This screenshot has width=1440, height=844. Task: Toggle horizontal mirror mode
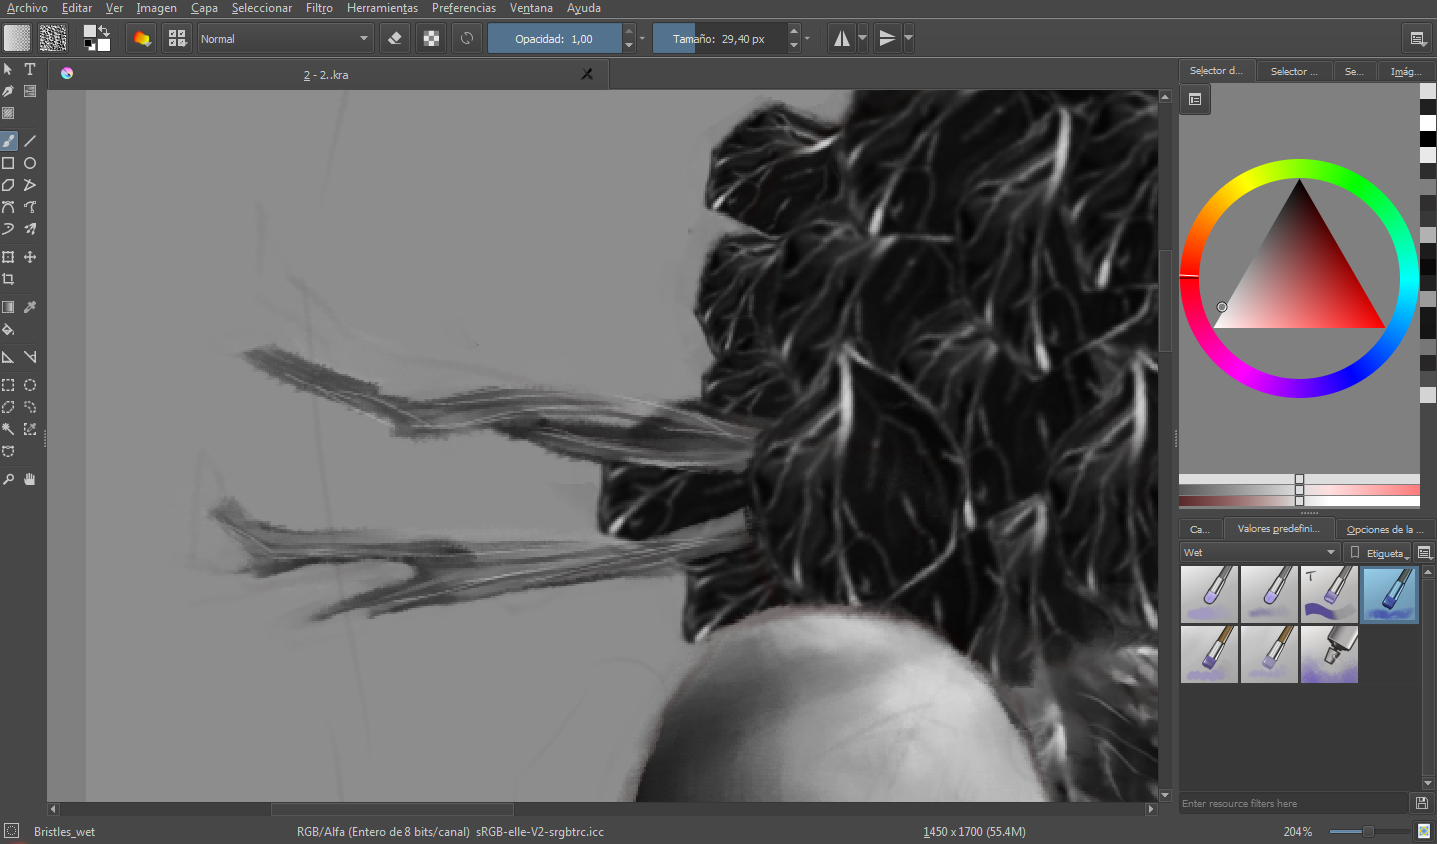click(x=842, y=39)
